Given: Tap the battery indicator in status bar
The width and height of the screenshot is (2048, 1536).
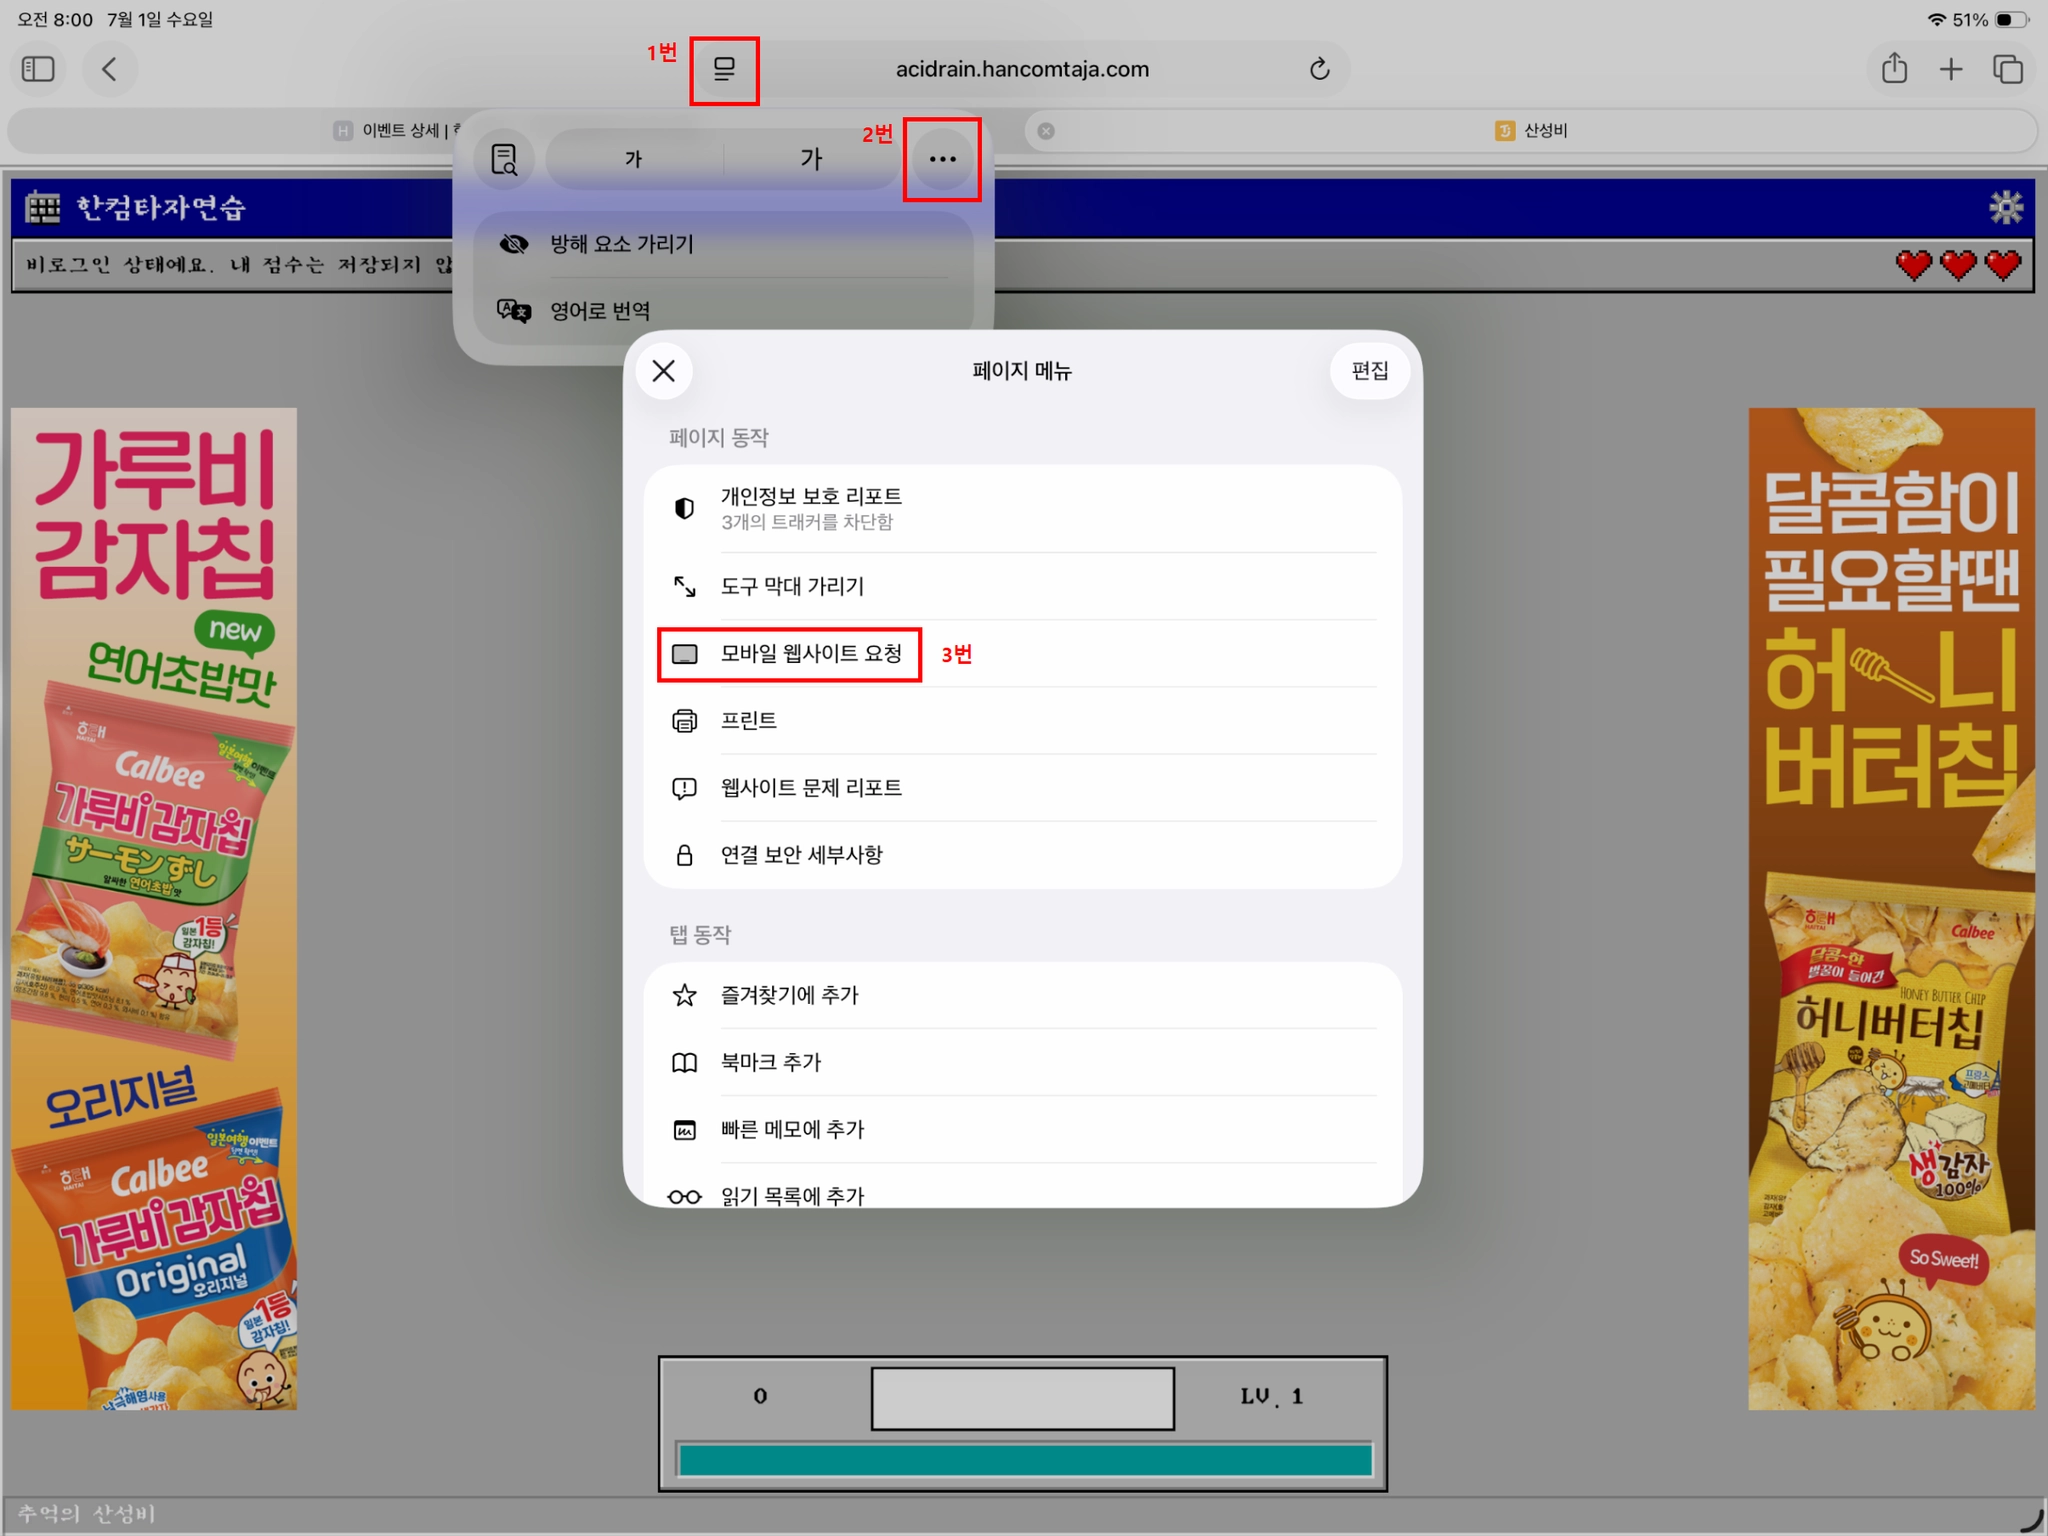Looking at the screenshot, I should coord(2011,19).
